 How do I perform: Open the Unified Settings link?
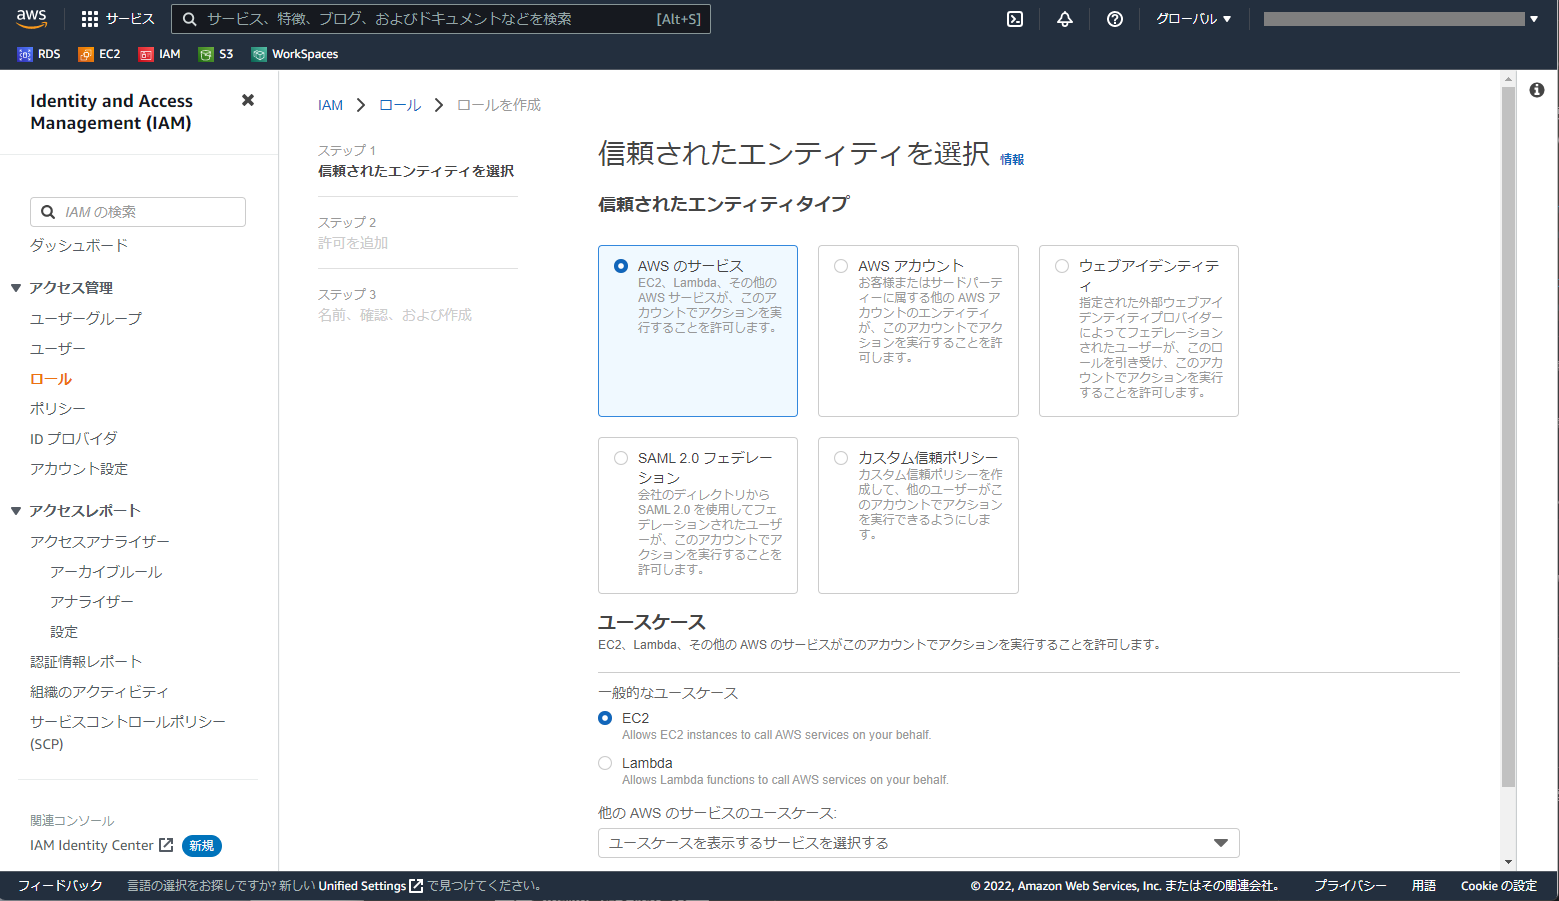coord(362,886)
